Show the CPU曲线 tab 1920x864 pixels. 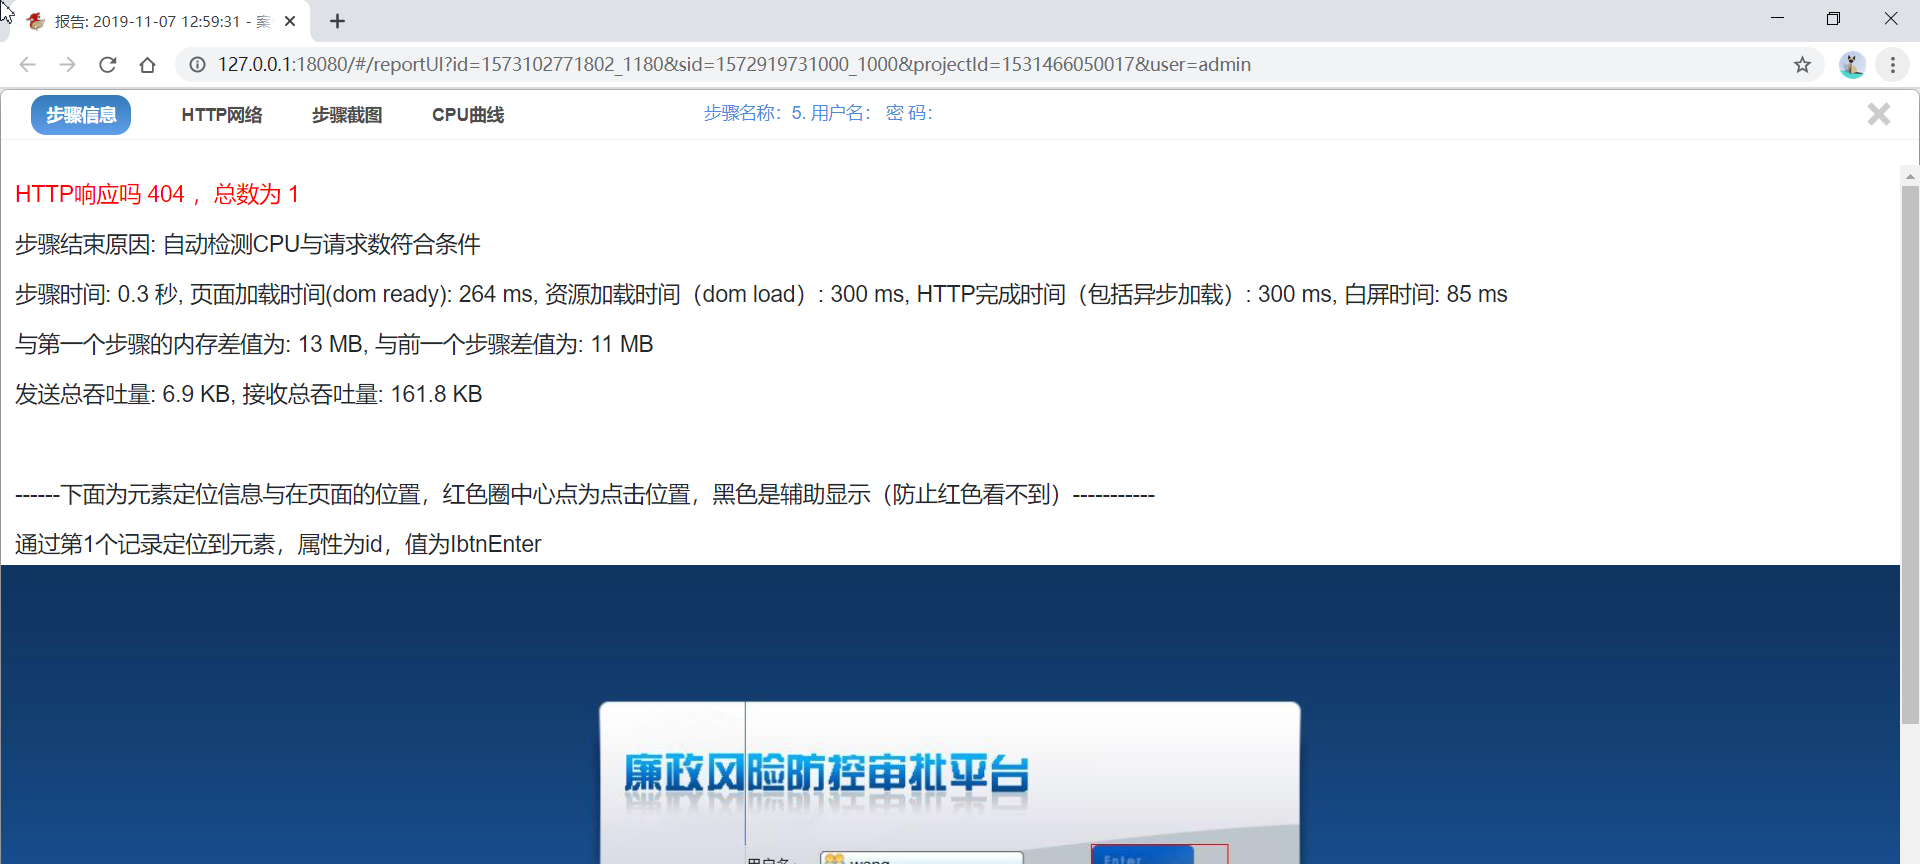coord(468,115)
